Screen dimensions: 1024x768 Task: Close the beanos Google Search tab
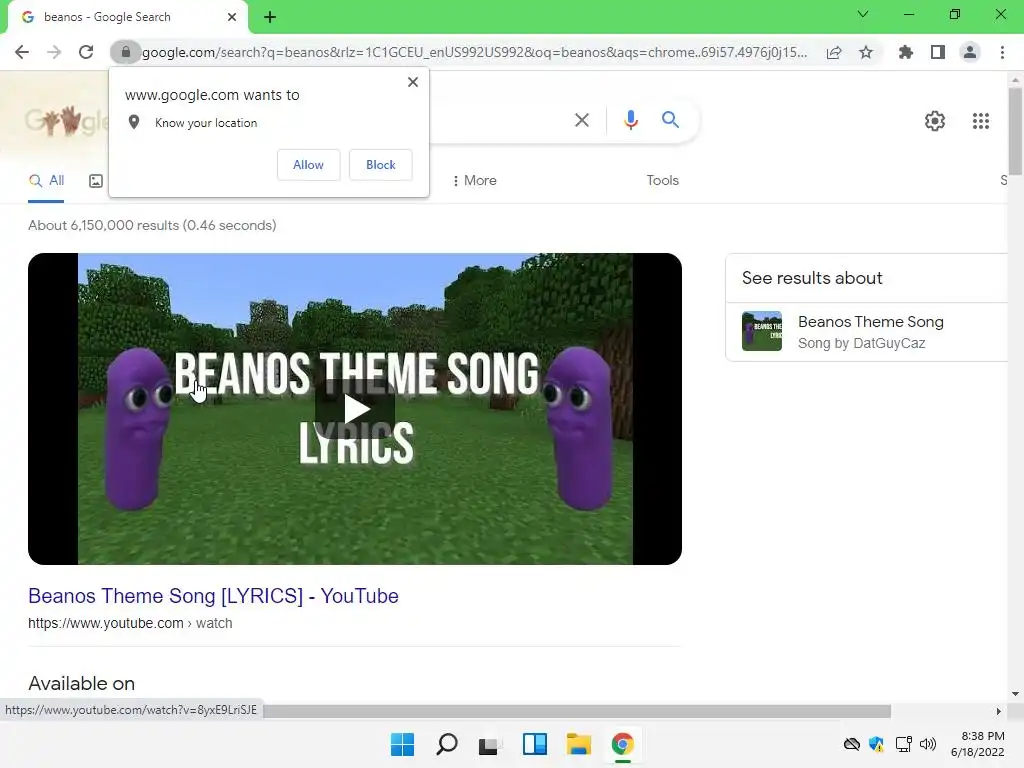click(x=231, y=17)
